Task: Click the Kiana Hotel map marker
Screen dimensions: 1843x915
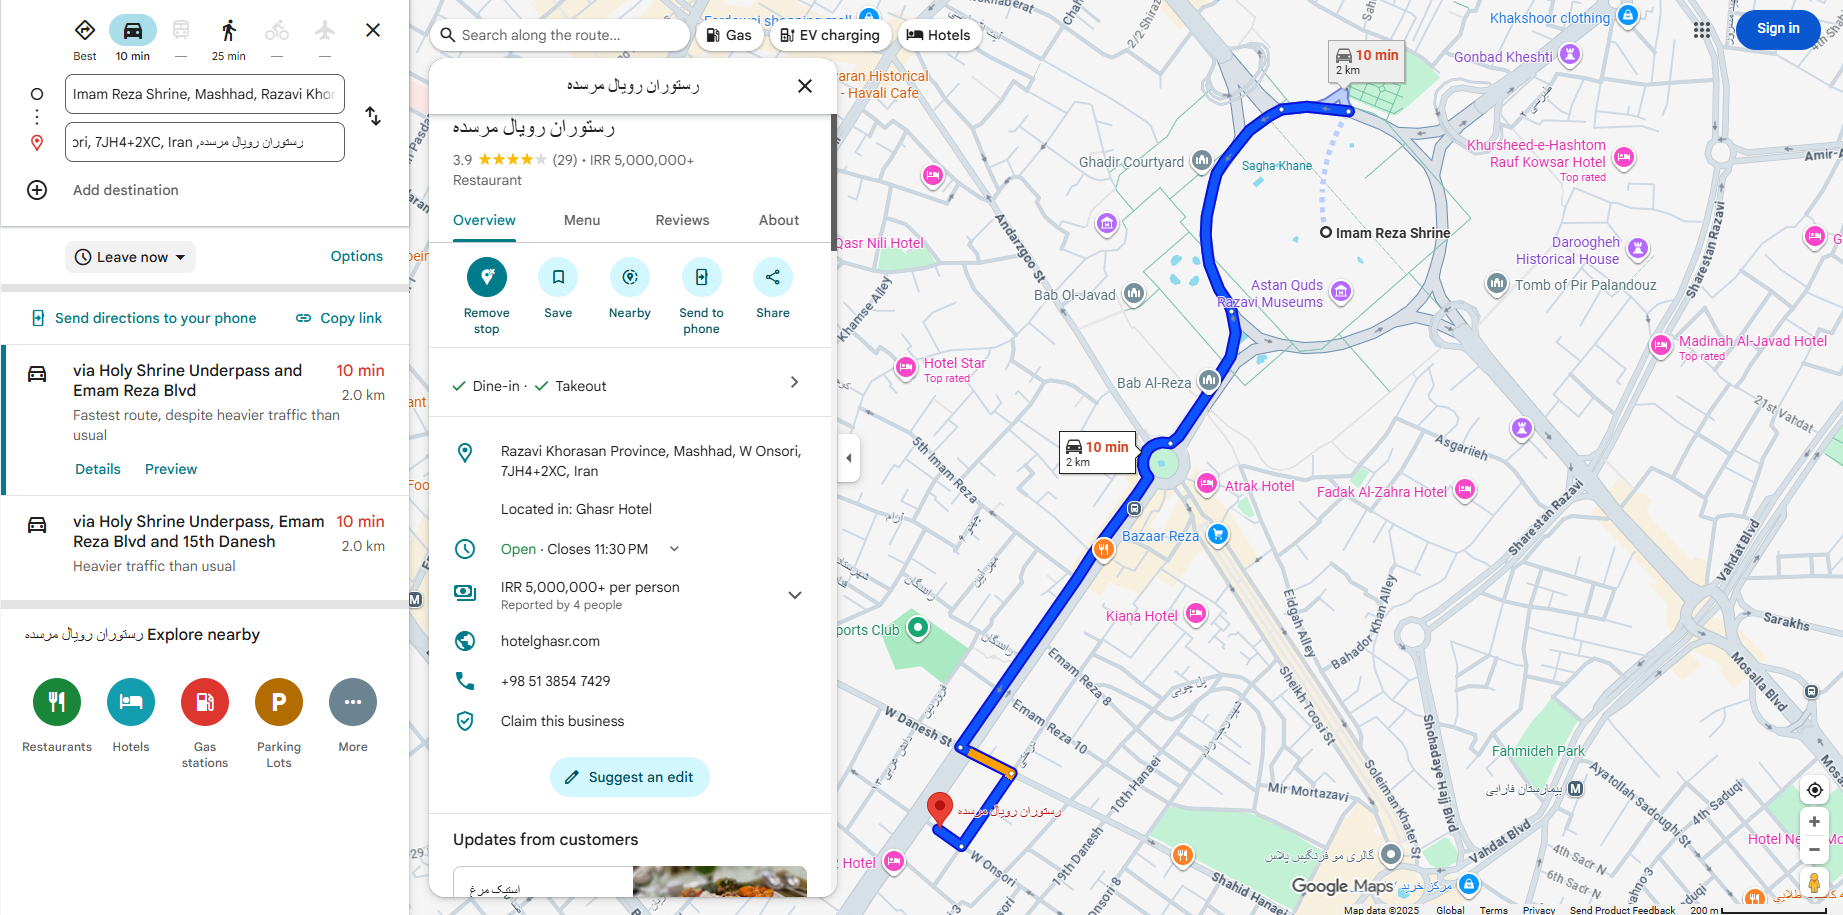Action: 1196,614
